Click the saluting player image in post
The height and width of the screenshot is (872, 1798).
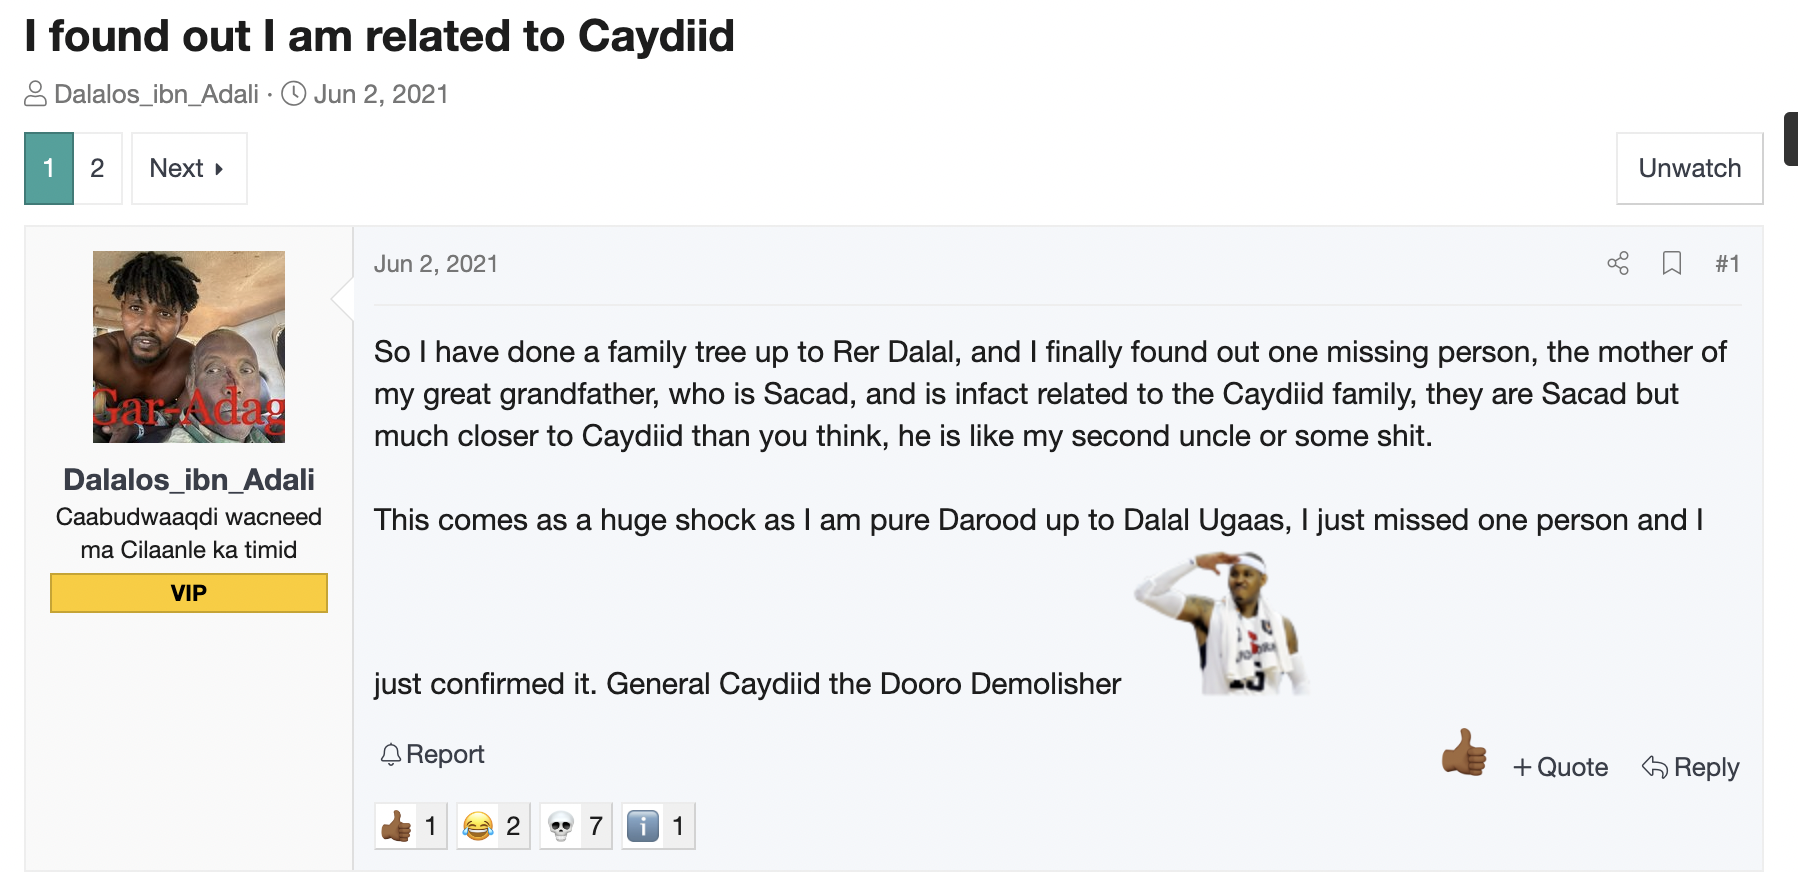click(x=1222, y=622)
